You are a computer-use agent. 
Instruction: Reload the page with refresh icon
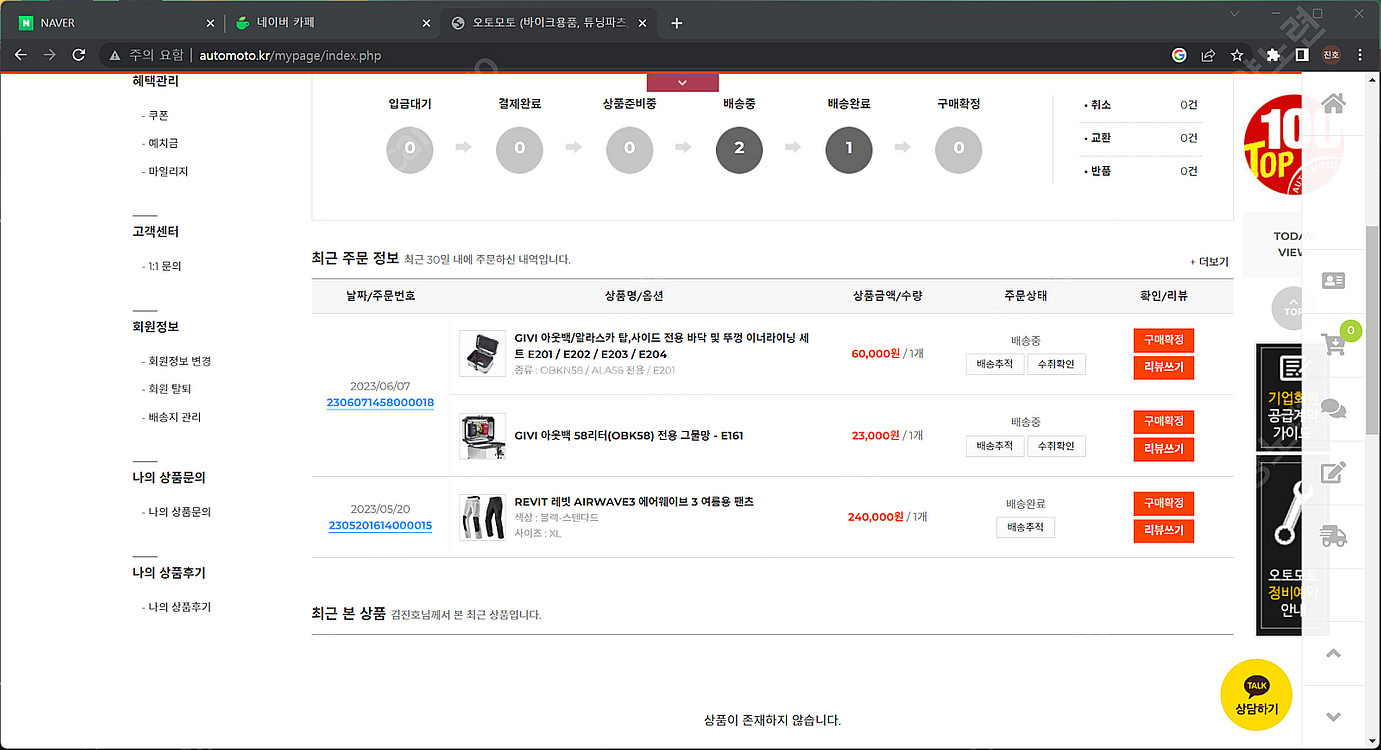pos(79,55)
